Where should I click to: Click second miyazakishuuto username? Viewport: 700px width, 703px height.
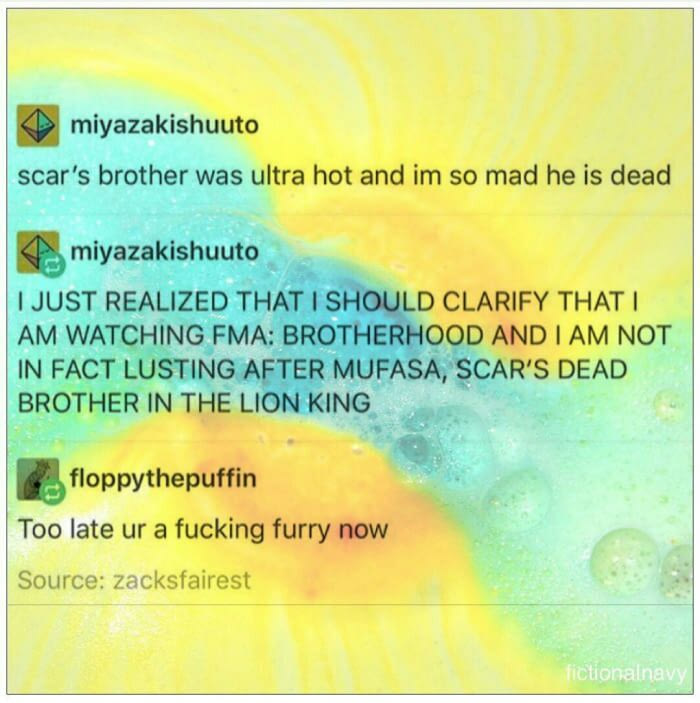tap(164, 252)
